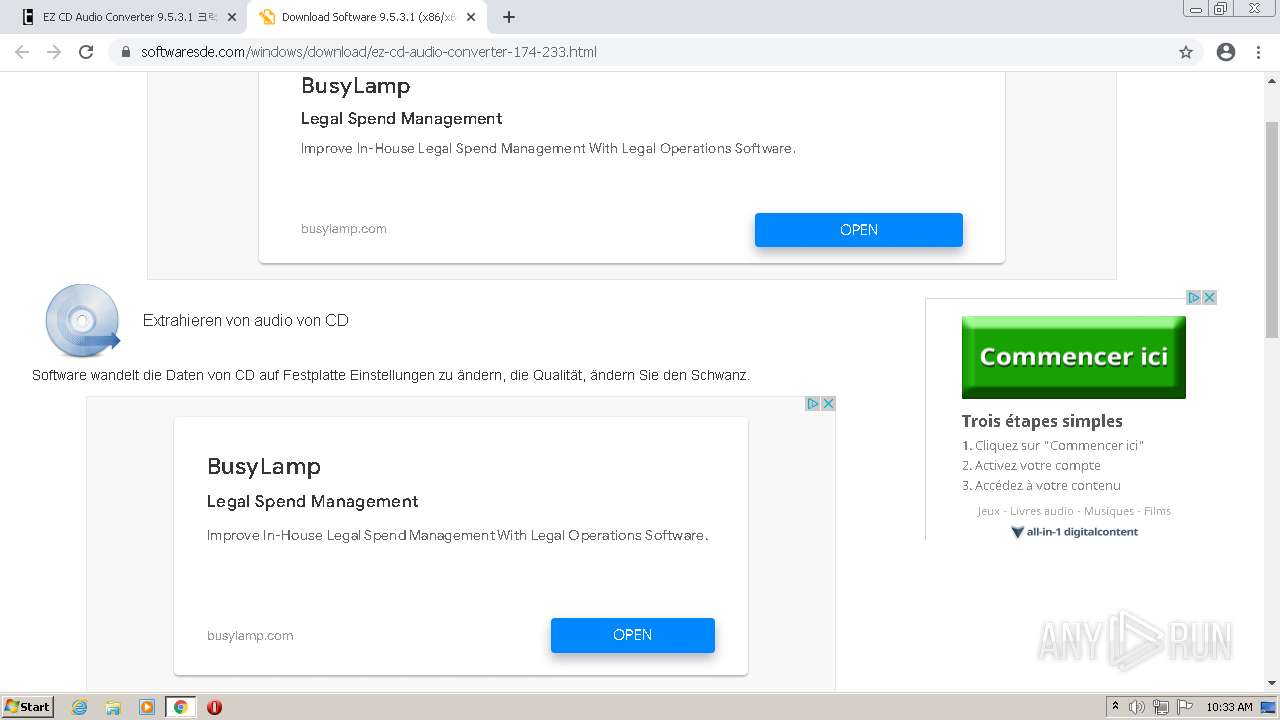This screenshot has width=1280, height=720.
Task: Click 'Legal Spend Management' in the lower ad
Action: (x=313, y=501)
